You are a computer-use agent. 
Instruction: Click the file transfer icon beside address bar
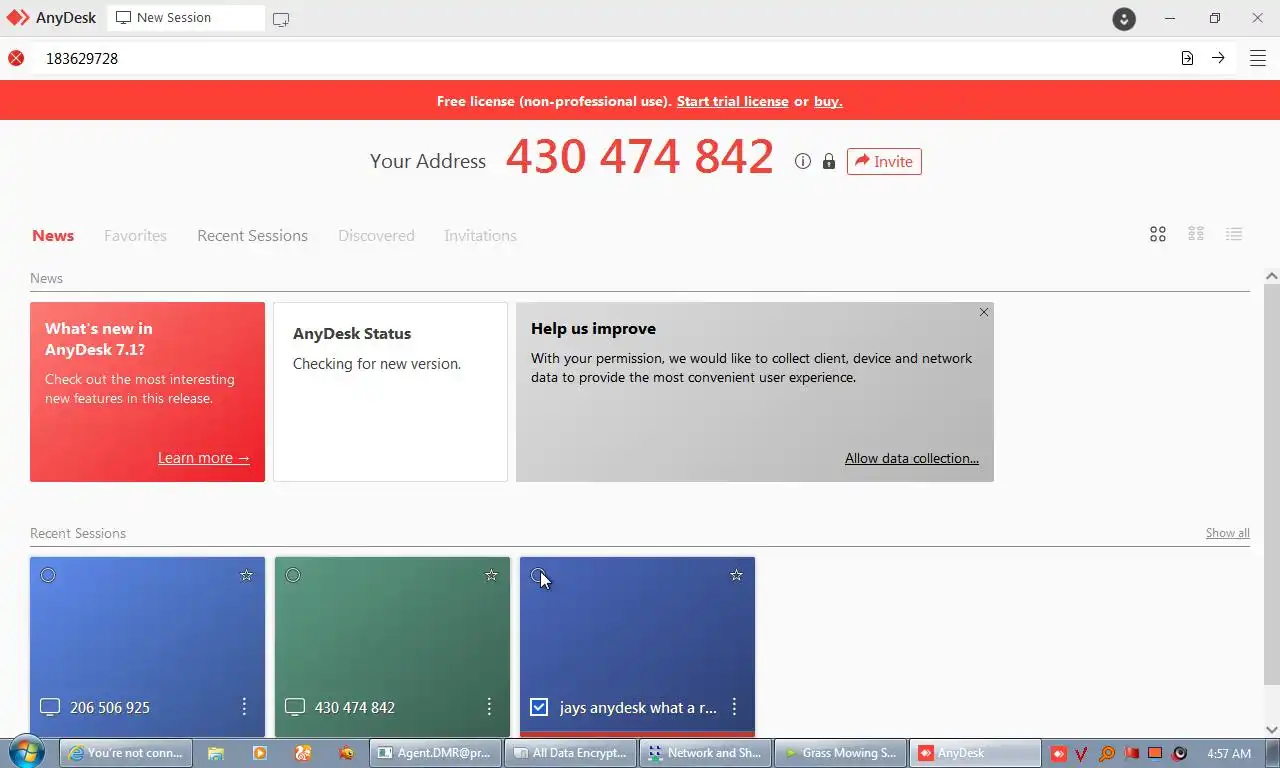pos(1187,58)
